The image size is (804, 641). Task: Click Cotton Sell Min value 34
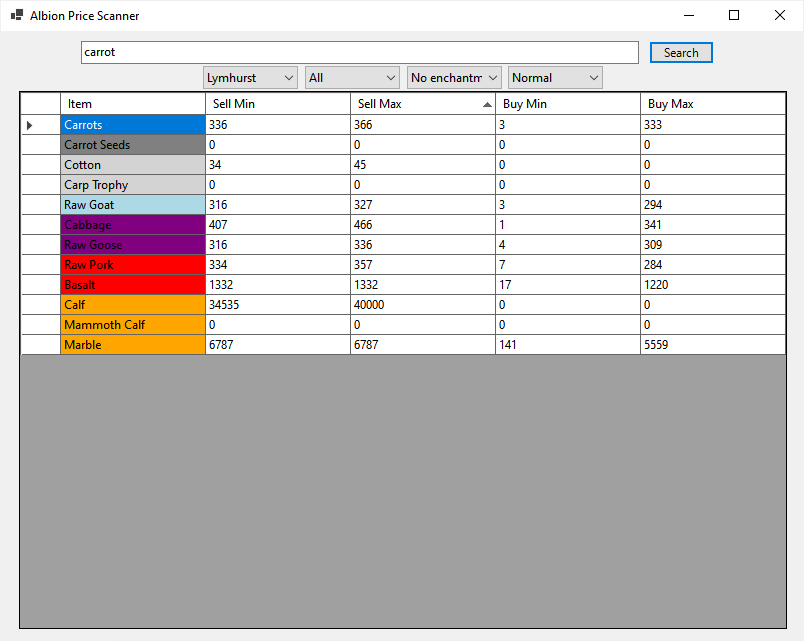coord(278,165)
